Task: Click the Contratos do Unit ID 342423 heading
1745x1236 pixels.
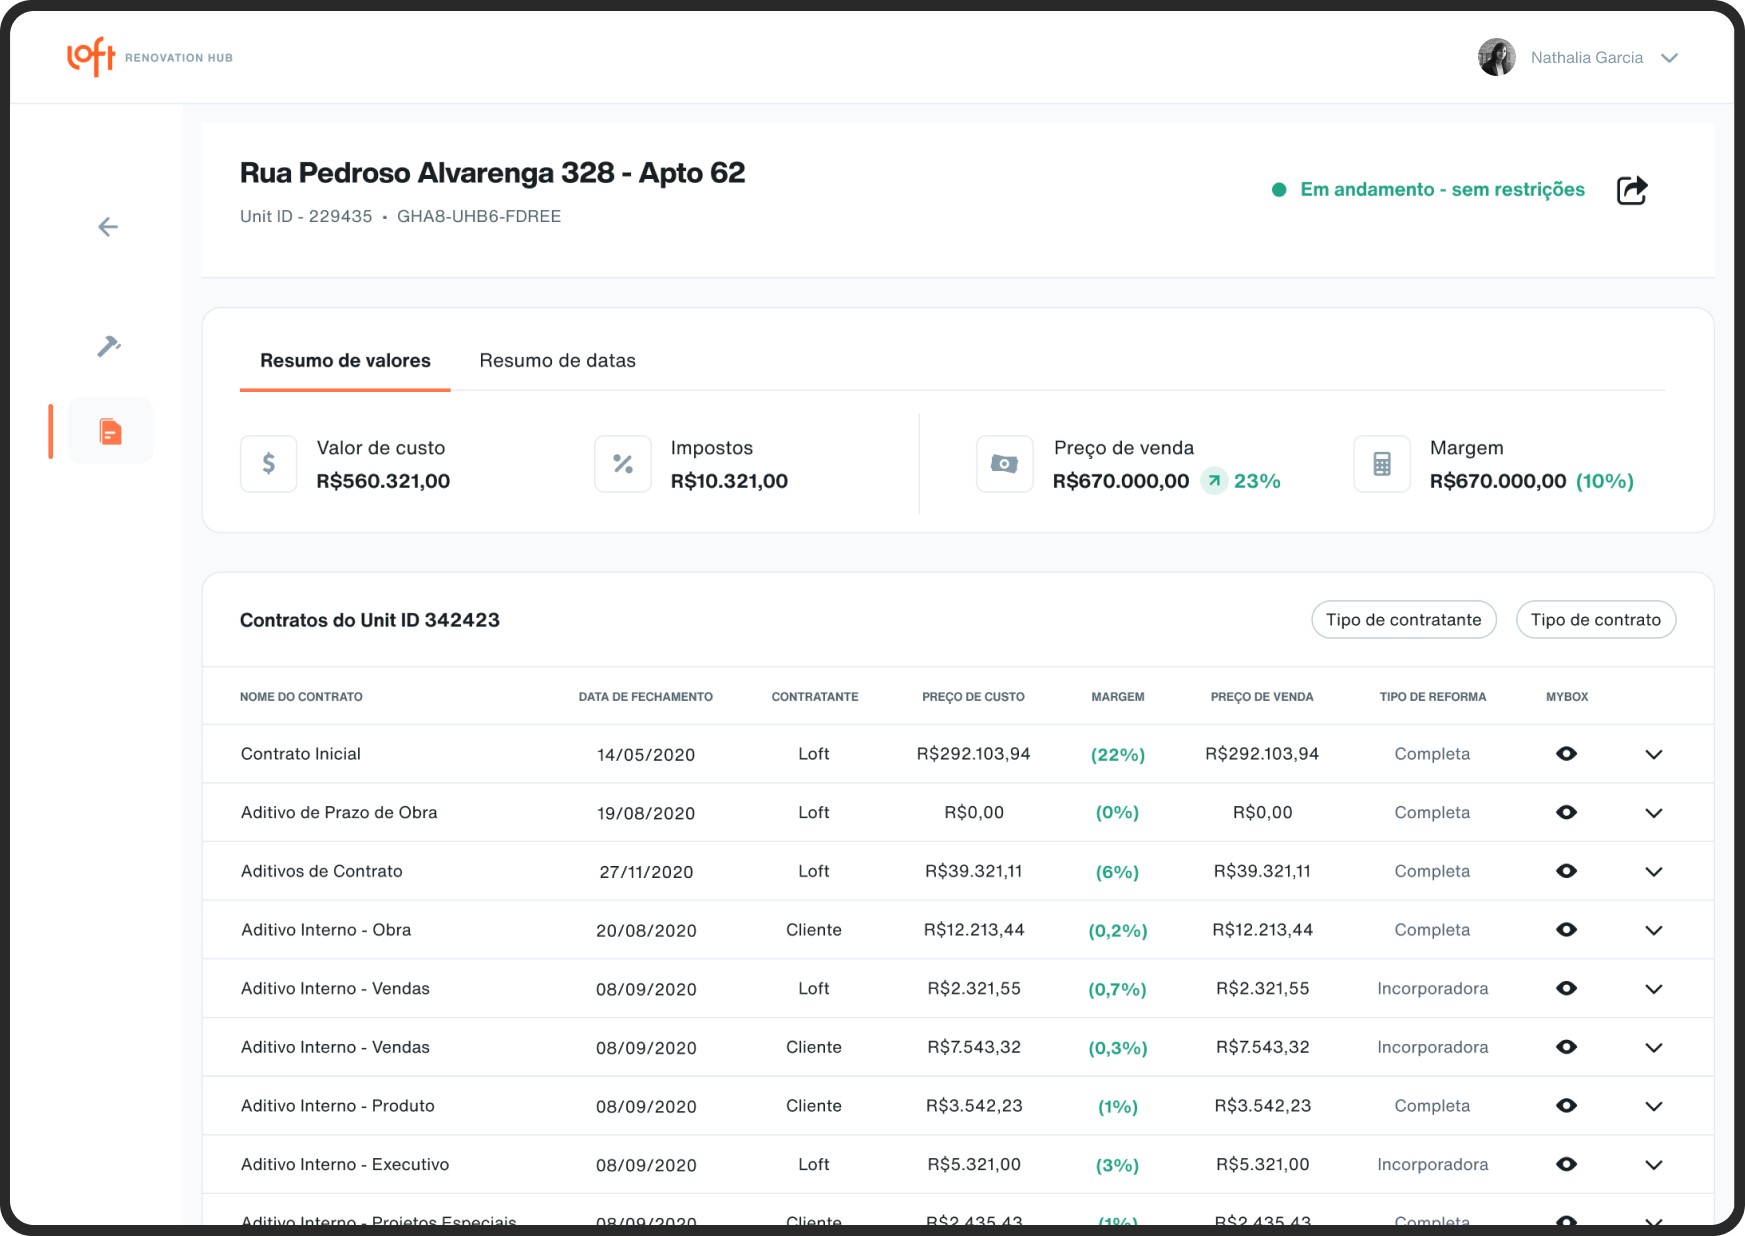Action: [370, 620]
